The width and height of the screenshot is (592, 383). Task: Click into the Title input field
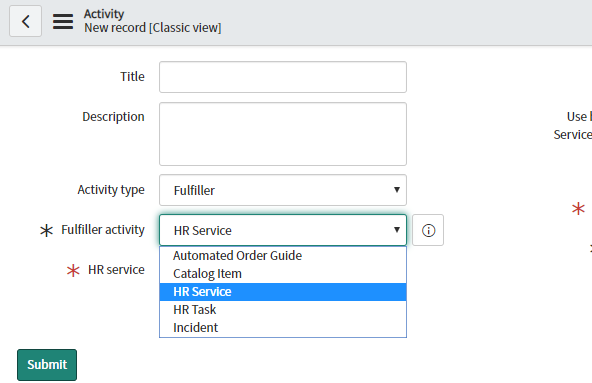coord(283,77)
